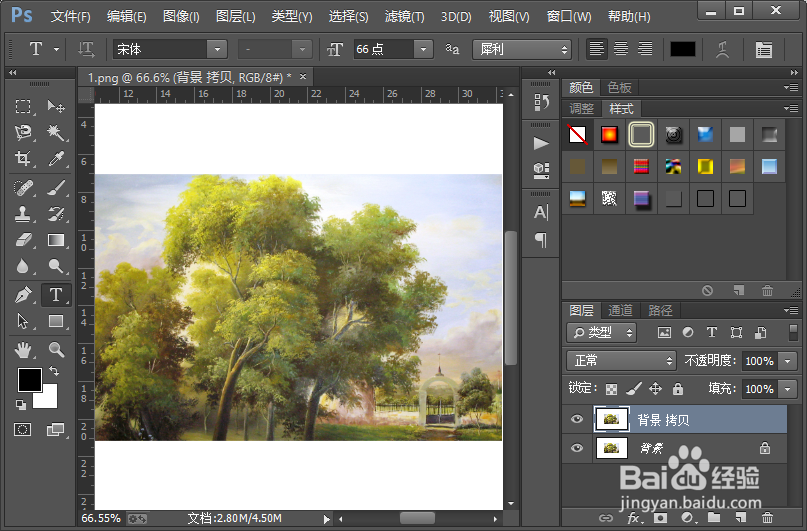The height and width of the screenshot is (531, 807).
Task: Create warped text
Action: [723, 49]
